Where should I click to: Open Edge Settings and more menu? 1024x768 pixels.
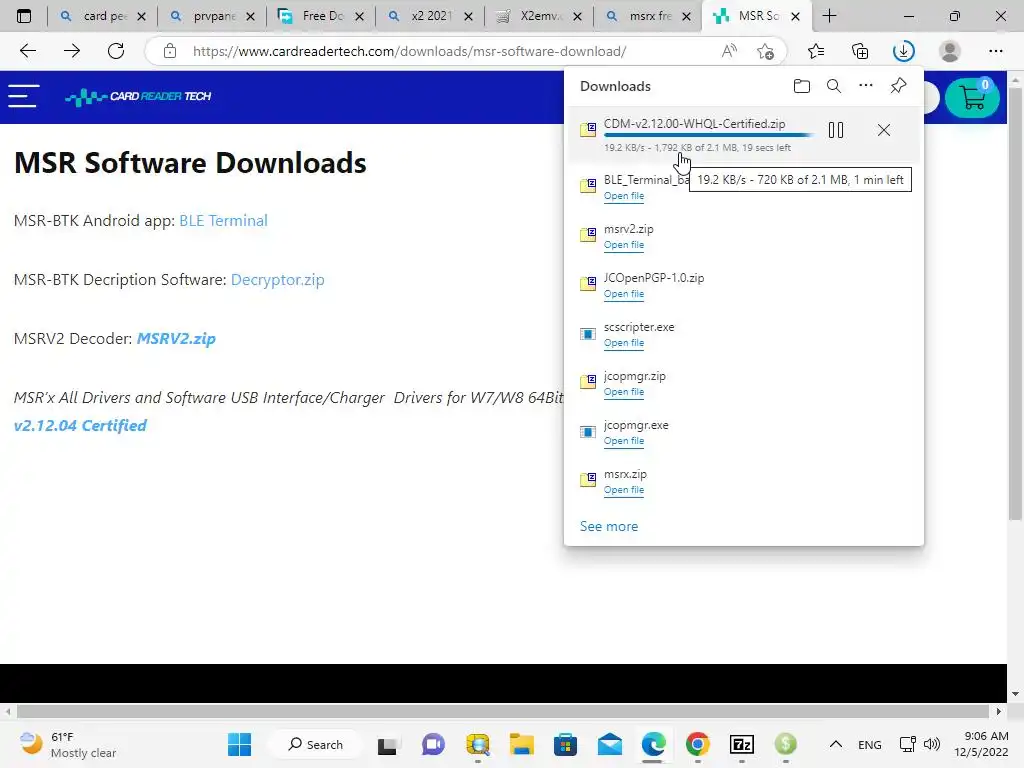pyautogui.click(x=995, y=51)
